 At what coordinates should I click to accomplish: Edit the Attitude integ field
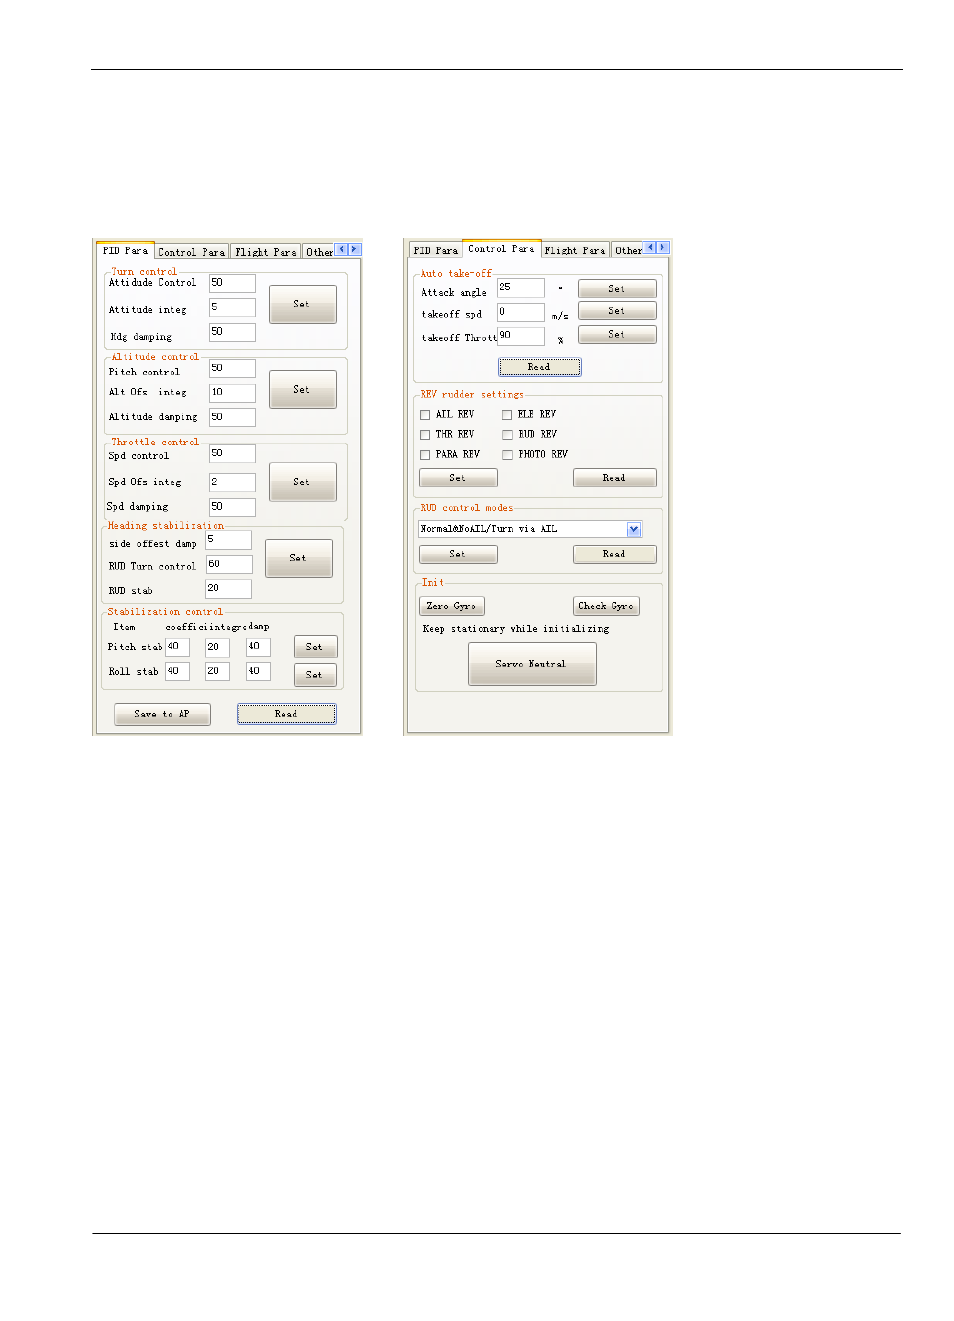click(x=232, y=308)
